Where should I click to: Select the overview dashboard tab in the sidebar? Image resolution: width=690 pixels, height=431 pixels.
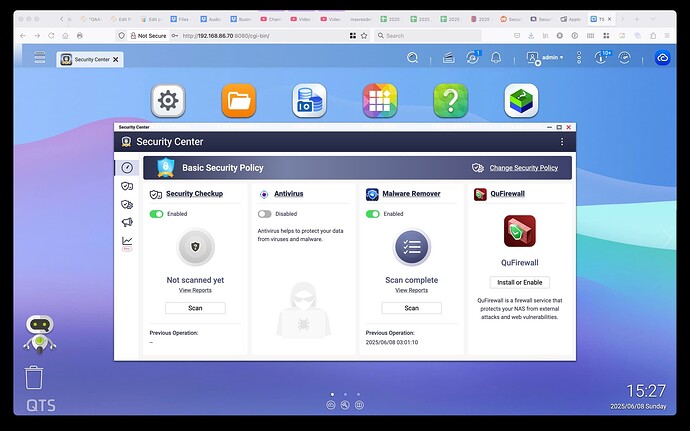[127, 167]
